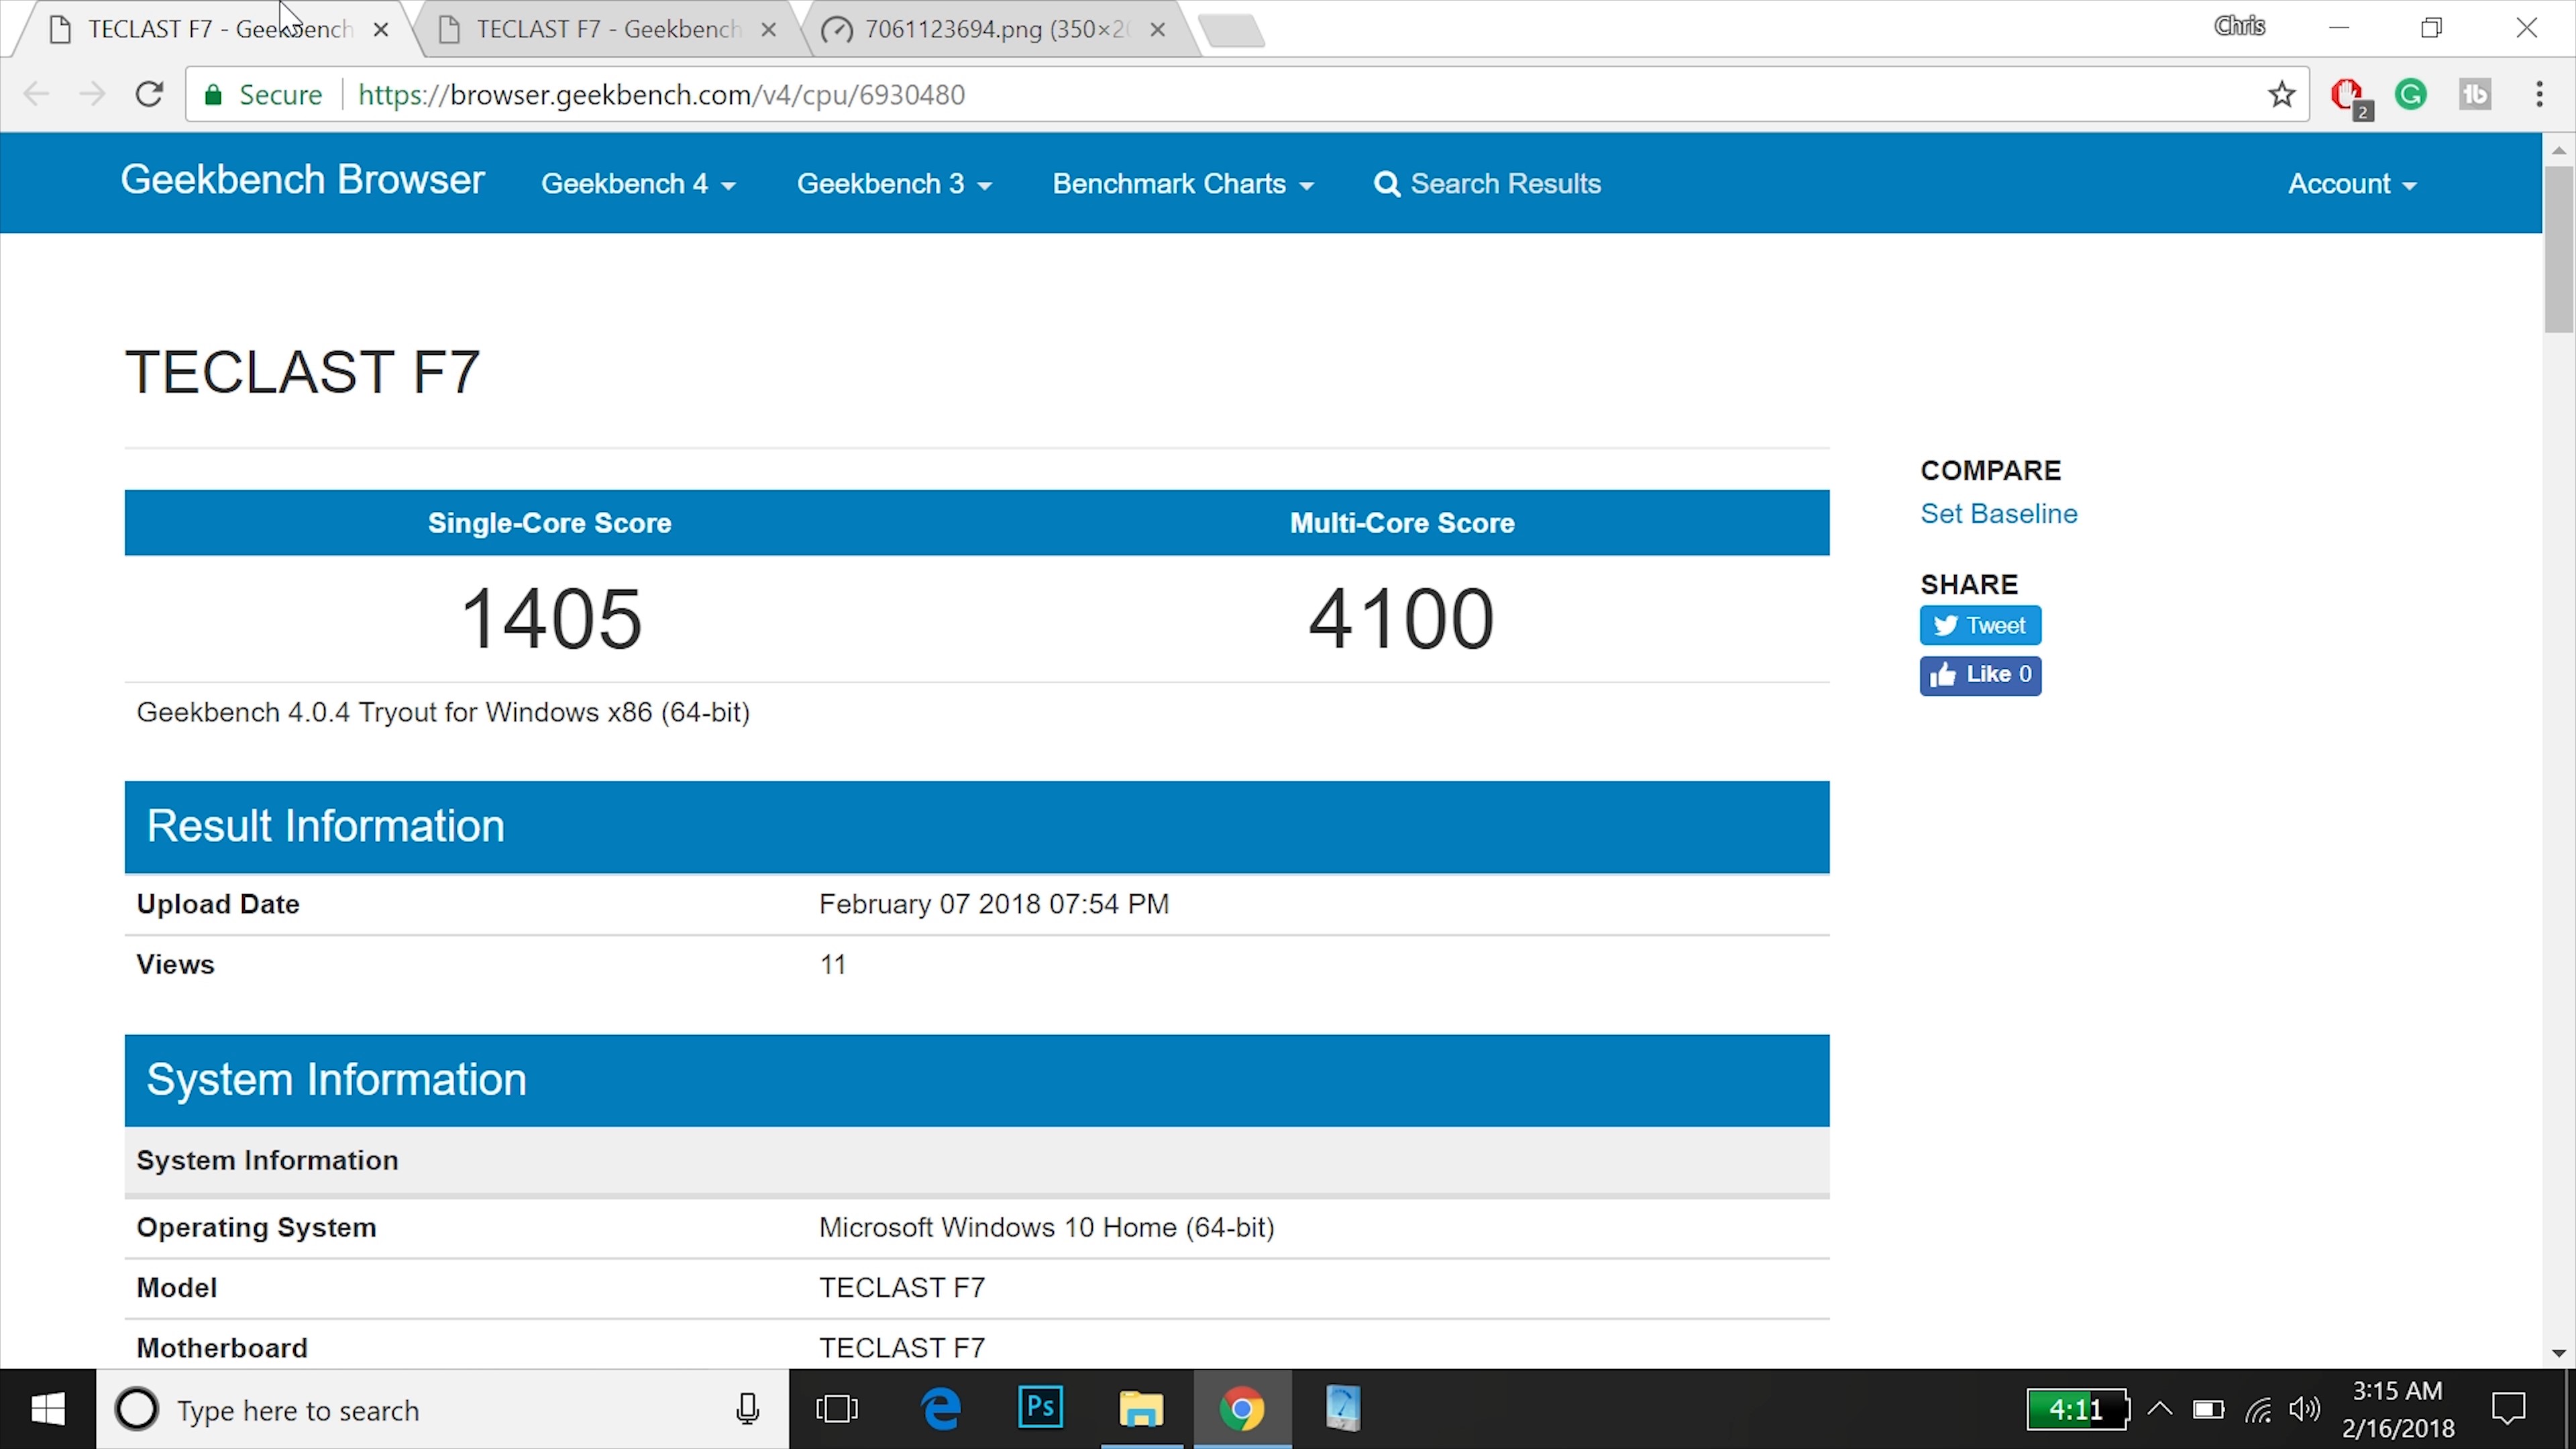
Task: Click the Chris profile button
Action: pos(2239,27)
